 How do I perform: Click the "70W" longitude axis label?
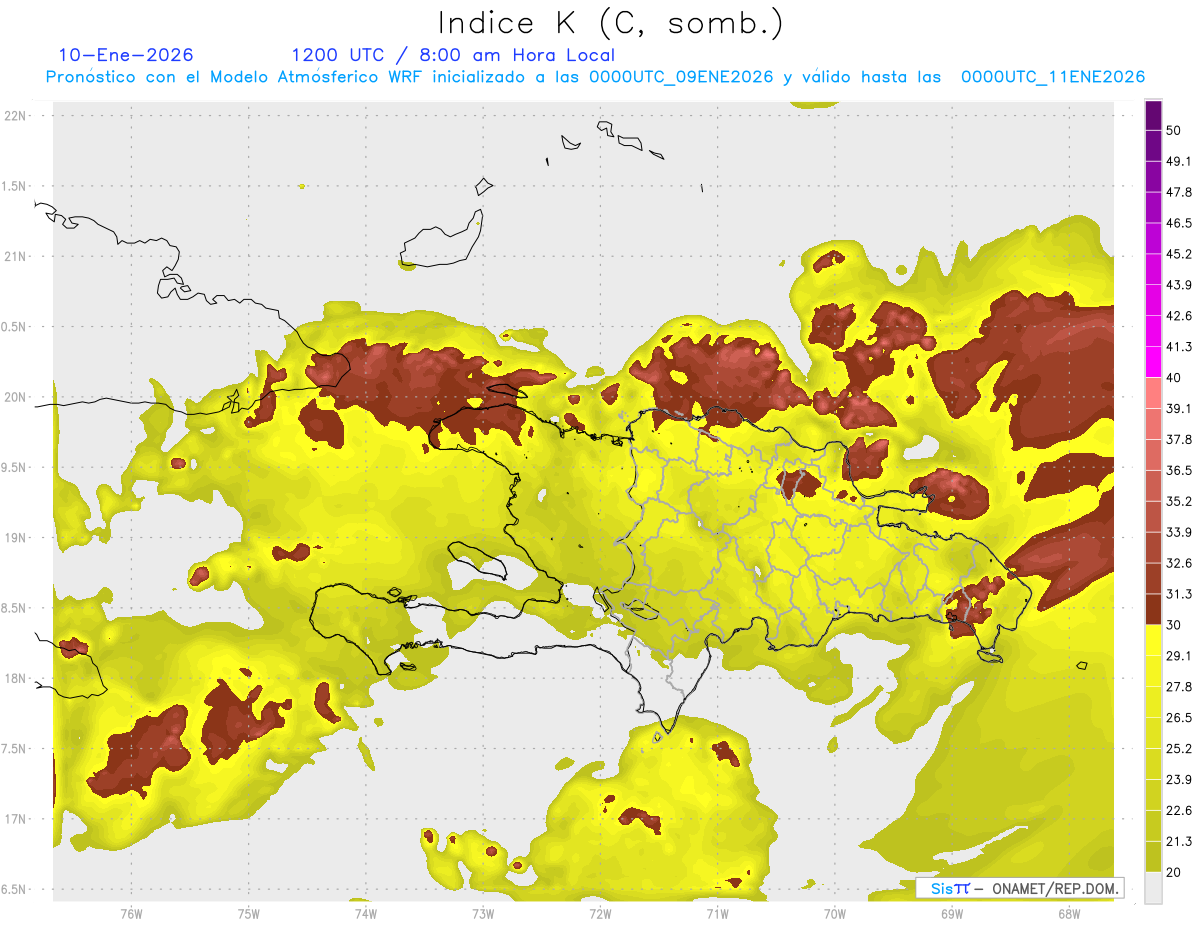(834, 914)
